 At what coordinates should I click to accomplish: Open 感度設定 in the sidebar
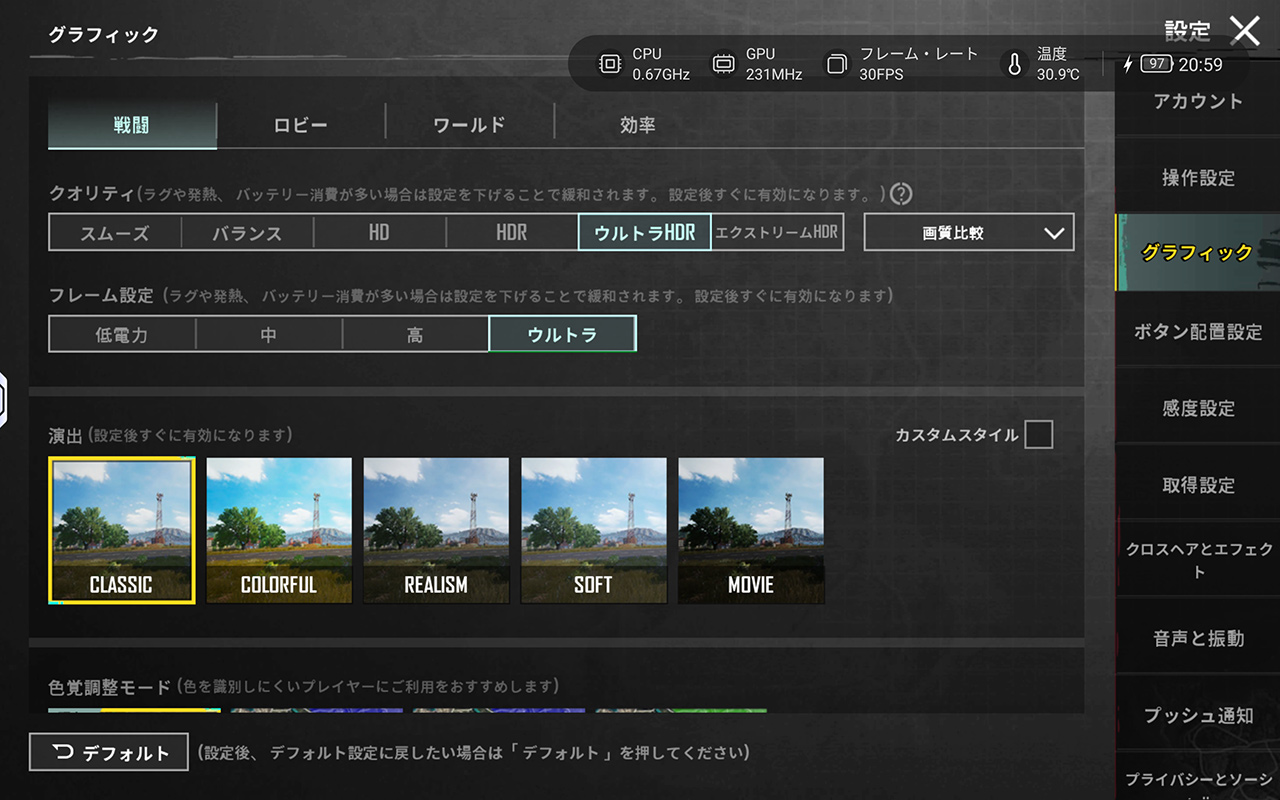1198,408
